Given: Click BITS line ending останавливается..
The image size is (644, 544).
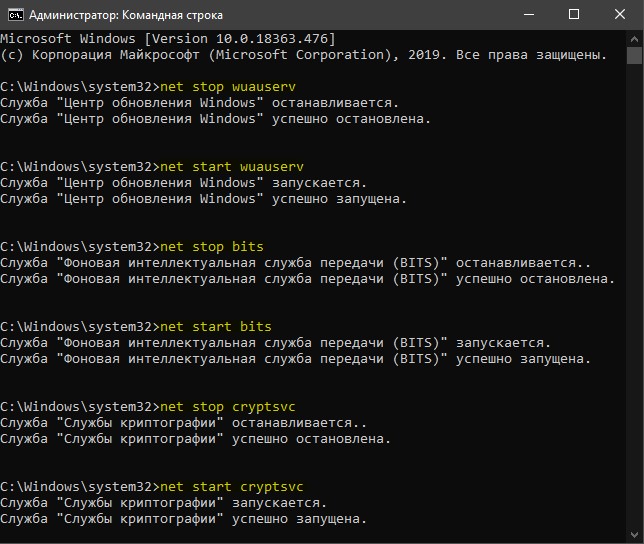Looking at the screenshot, I should [296, 263].
